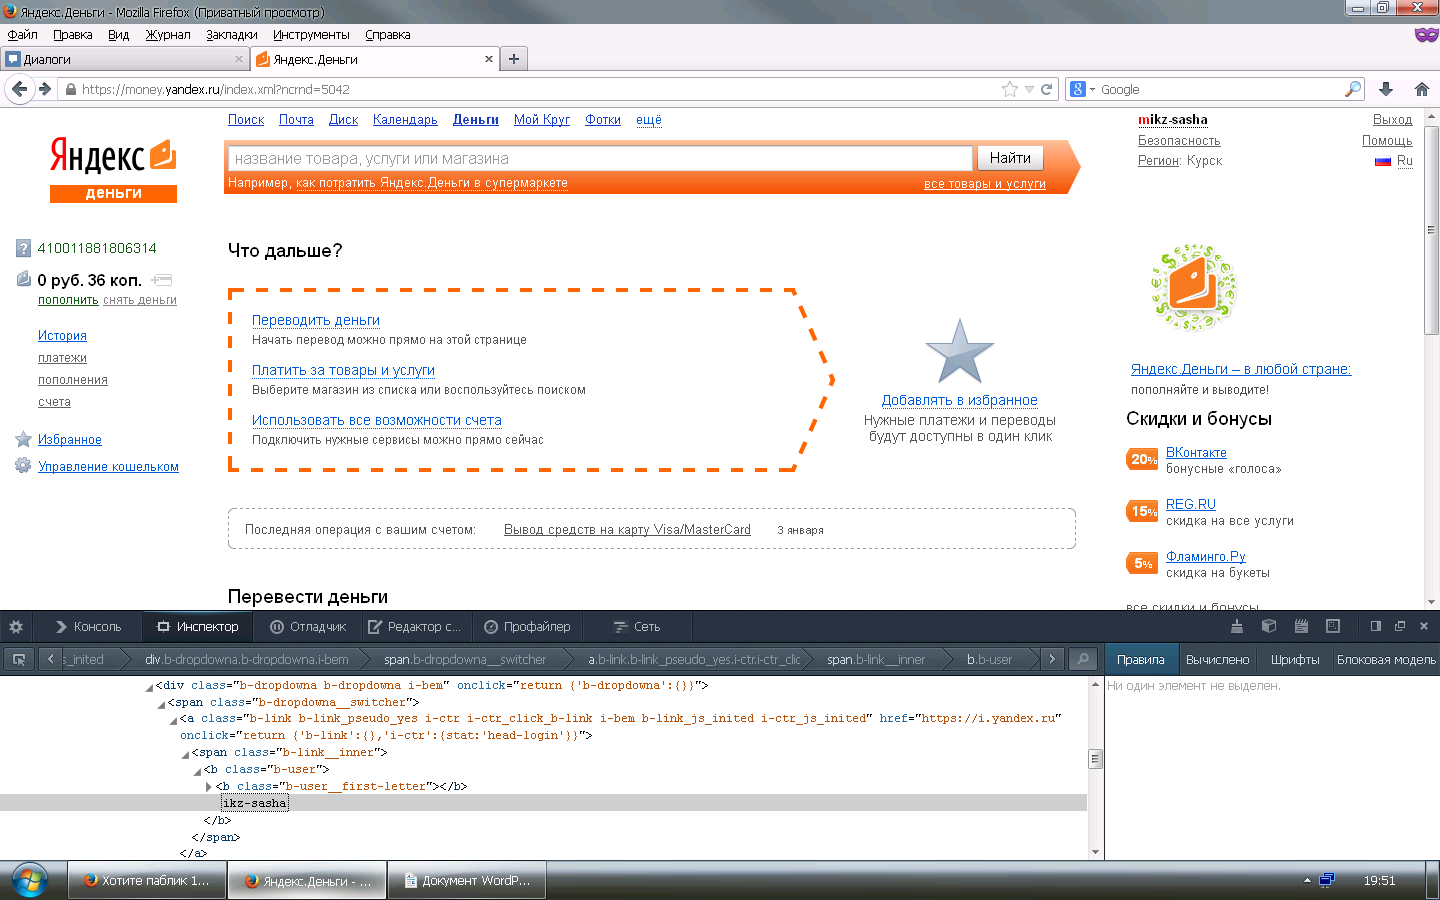Click the network icon in the system tray

pos(1327,880)
